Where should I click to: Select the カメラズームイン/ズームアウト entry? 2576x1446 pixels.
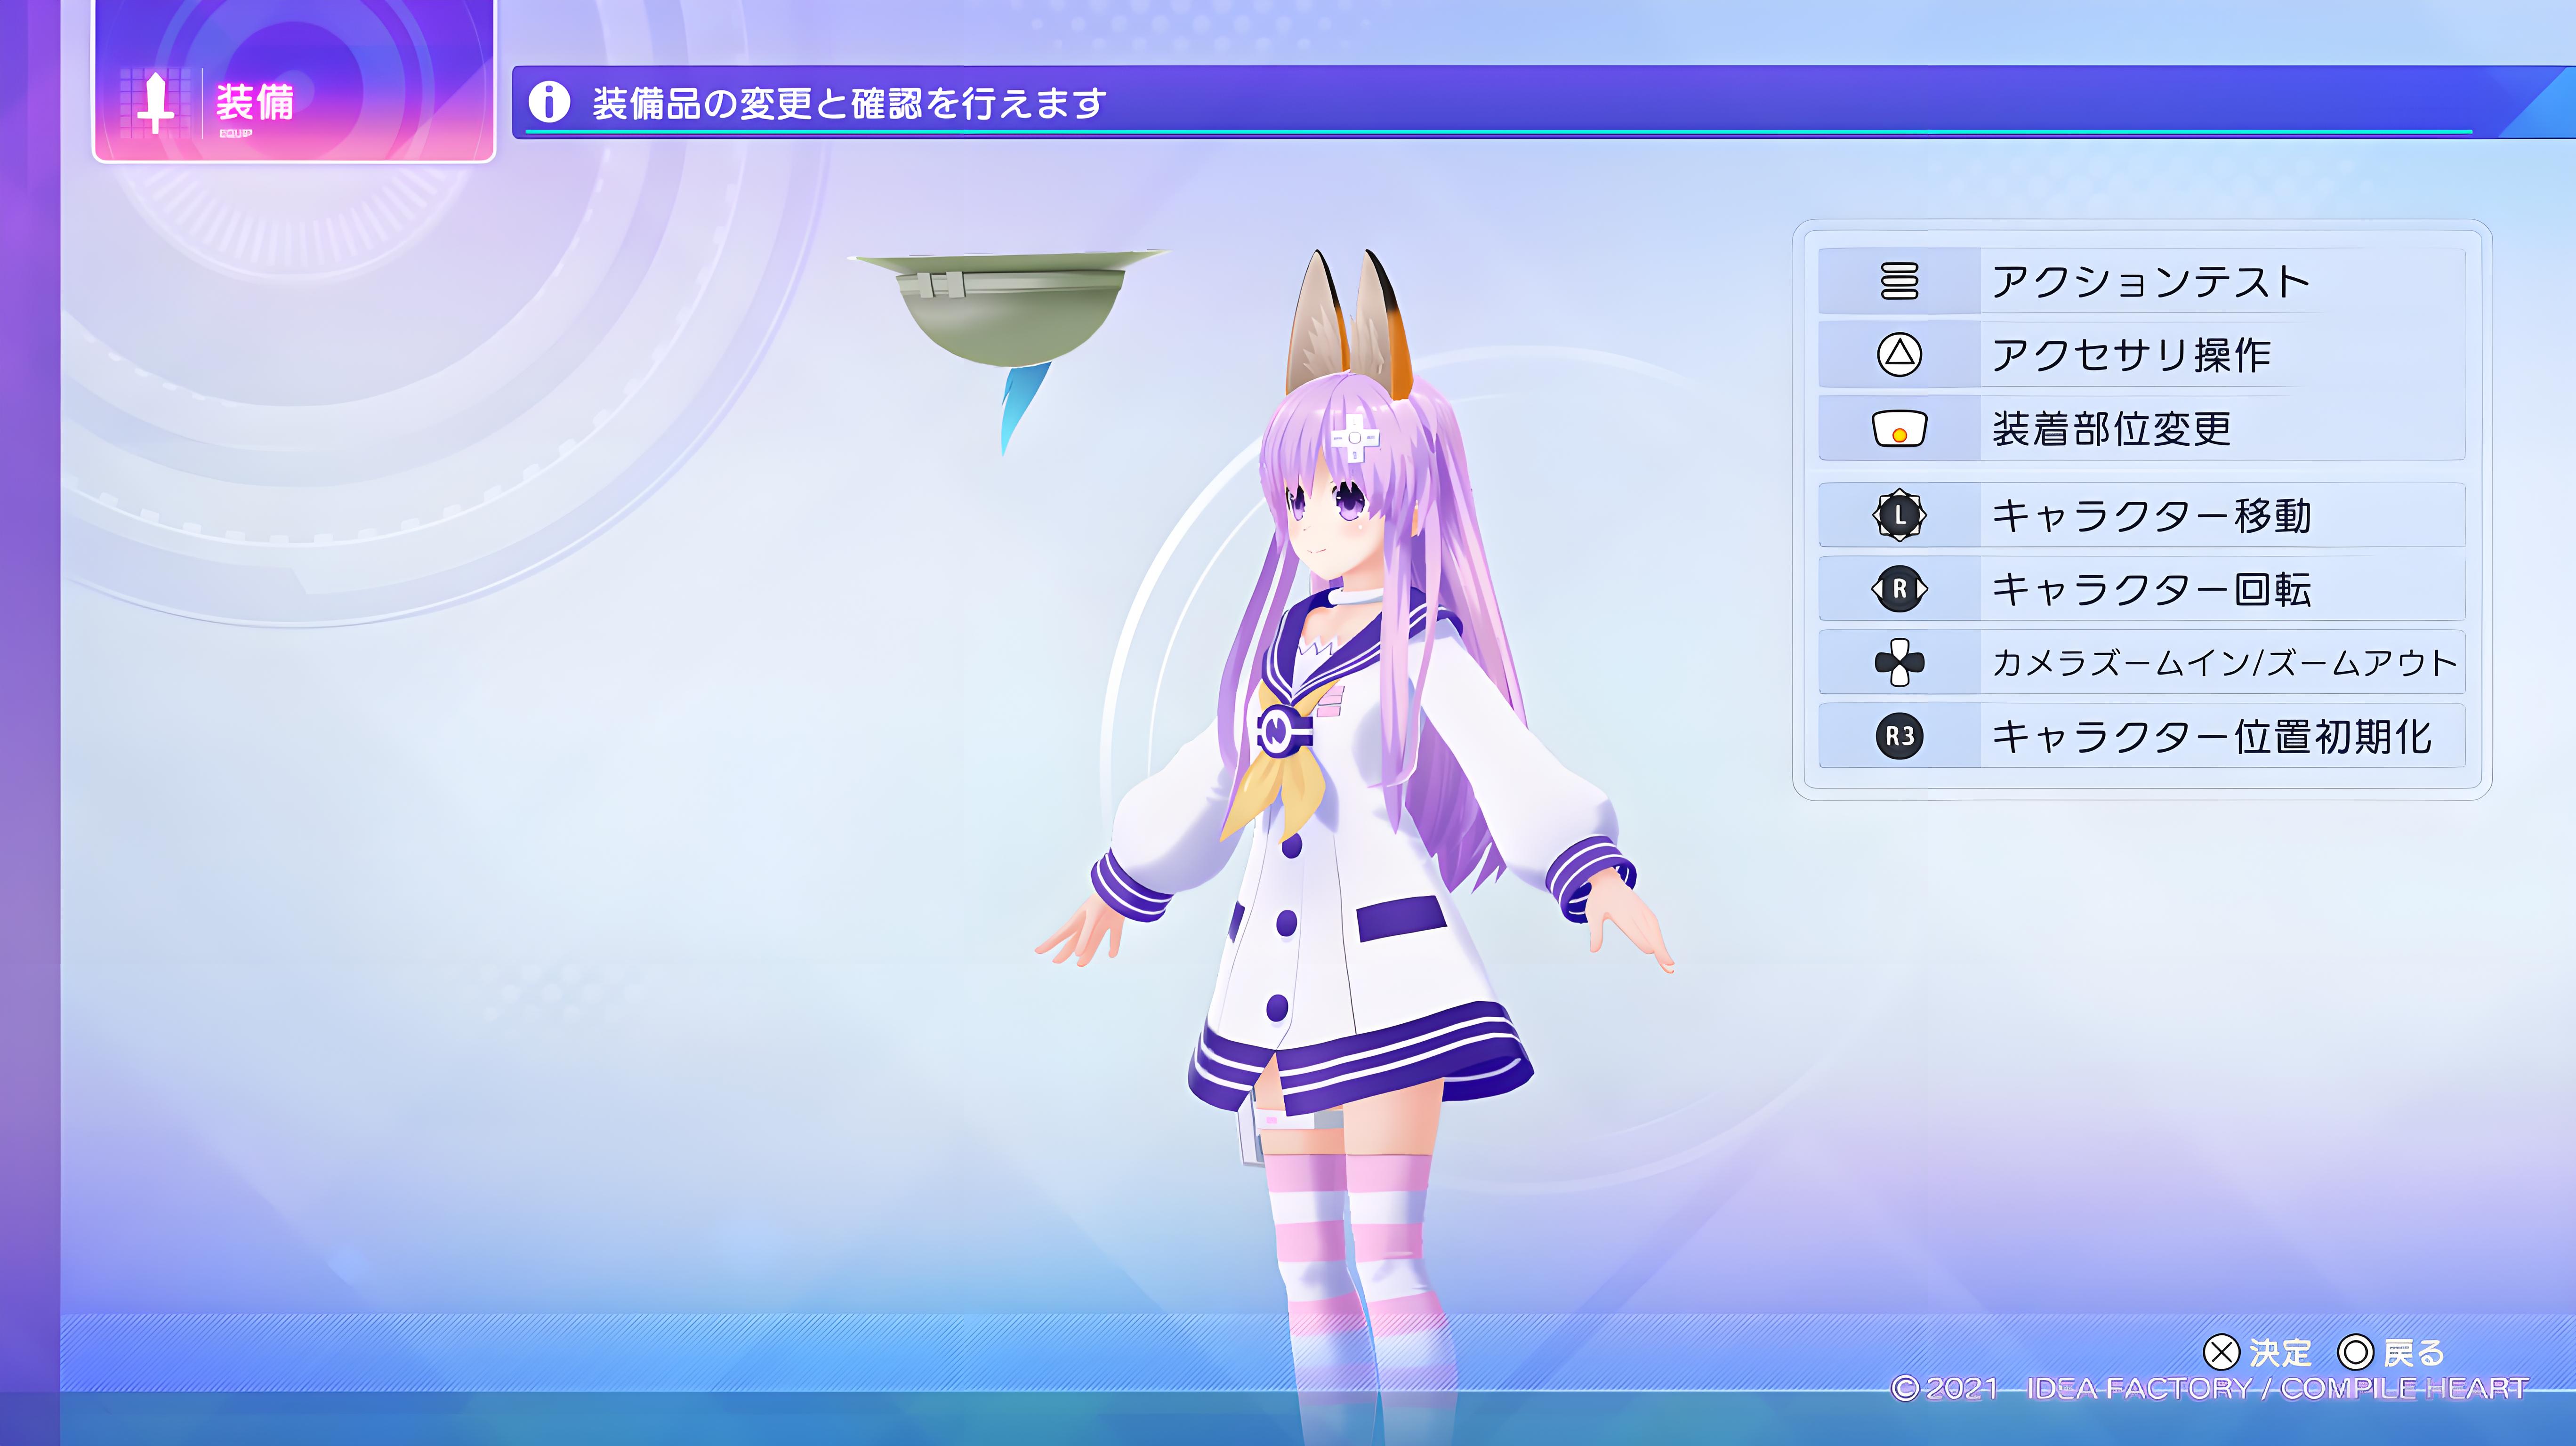[x=2141, y=662]
